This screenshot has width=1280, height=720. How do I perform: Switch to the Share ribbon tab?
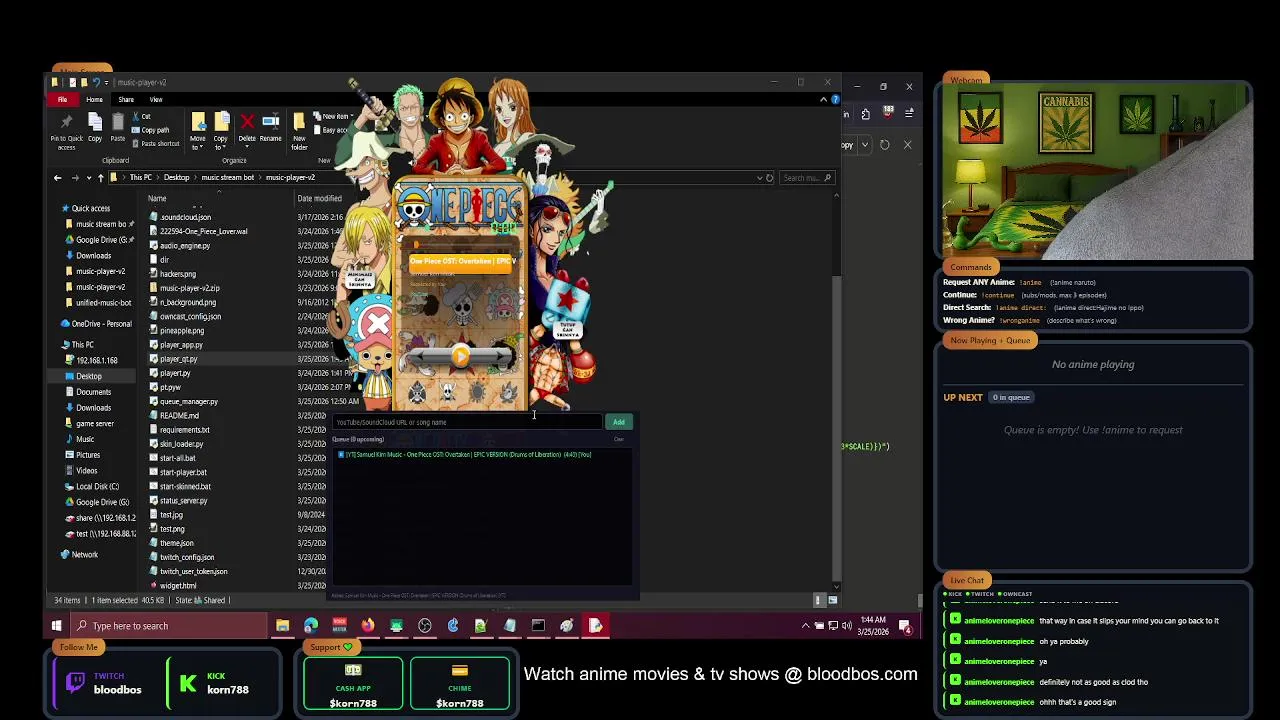click(x=126, y=99)
